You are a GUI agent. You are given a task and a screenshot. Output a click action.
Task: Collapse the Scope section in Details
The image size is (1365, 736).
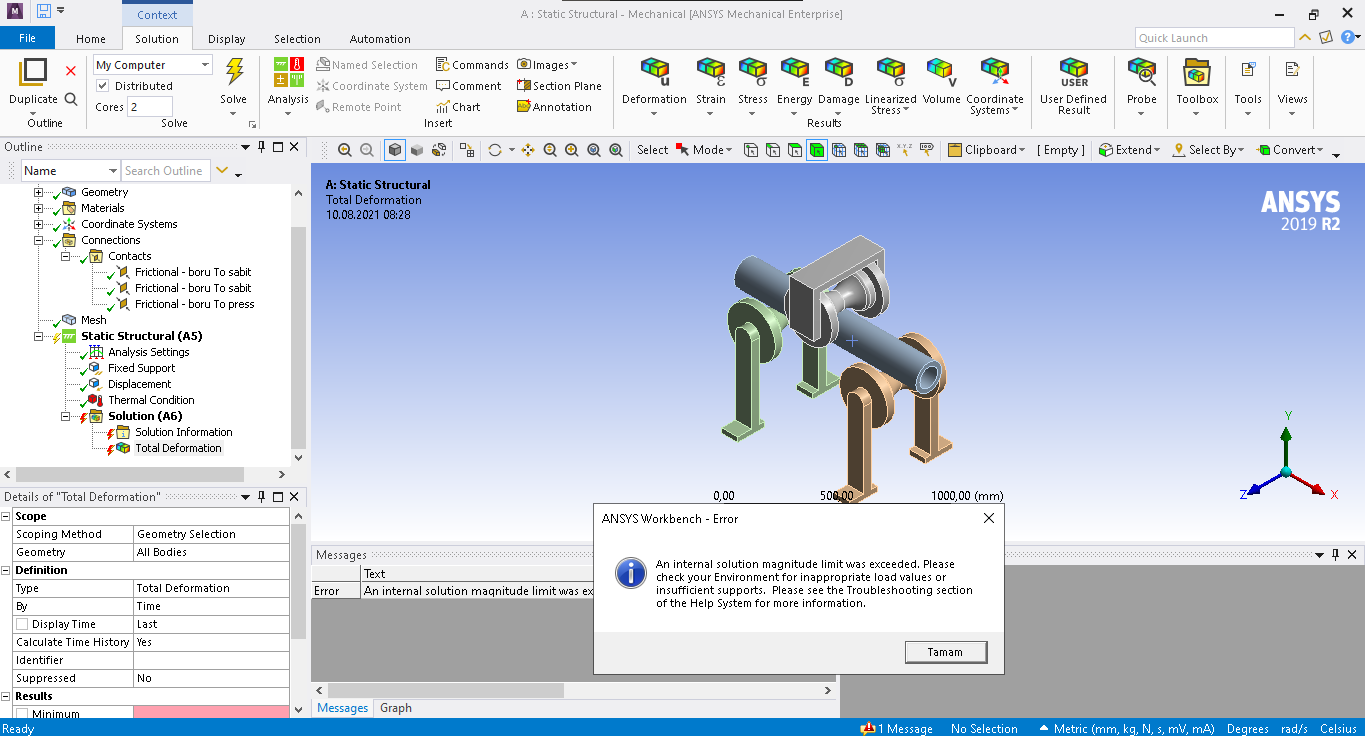pyautogui.click(x=6, y=516)
